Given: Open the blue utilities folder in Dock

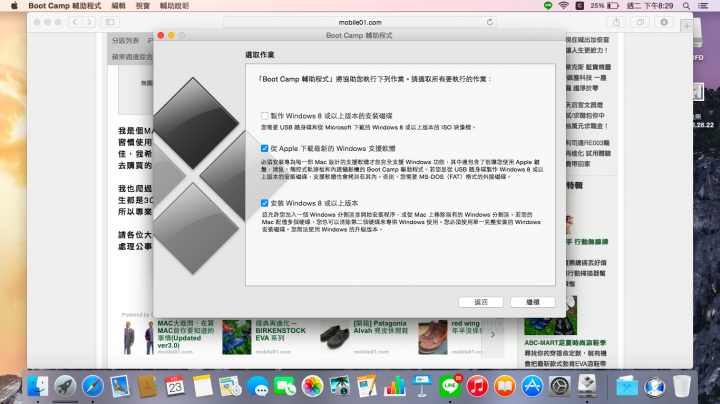Looking at the screenshot, I should pos(627,386).
